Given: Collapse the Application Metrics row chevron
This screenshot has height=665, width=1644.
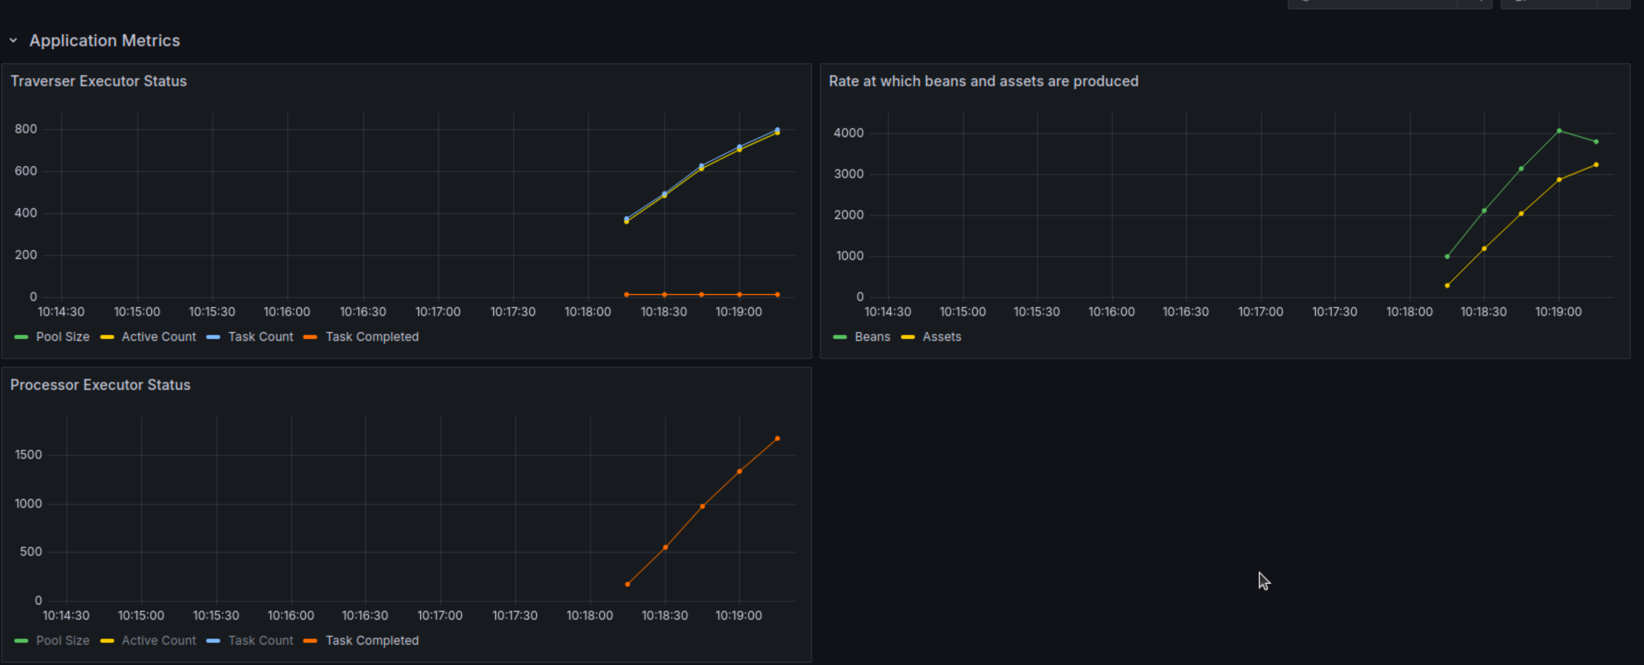Looking at the screenshot, I should 13,41.
